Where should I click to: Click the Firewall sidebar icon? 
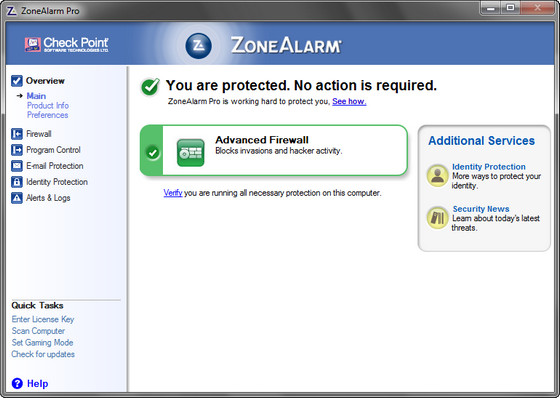tap(17, 134)
